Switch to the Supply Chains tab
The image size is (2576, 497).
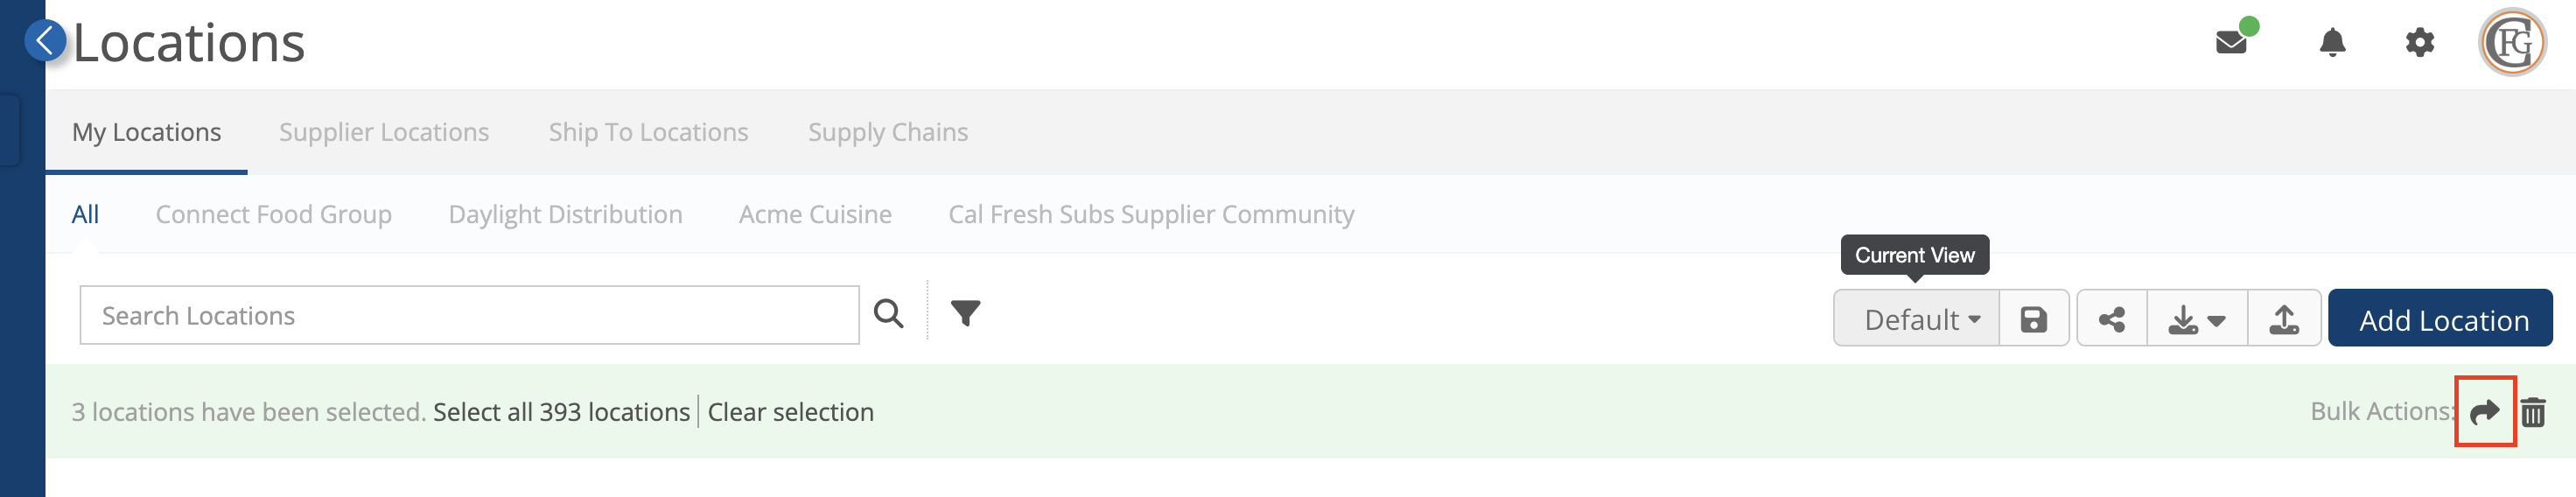pyautogui.click(x=887, y=132)
